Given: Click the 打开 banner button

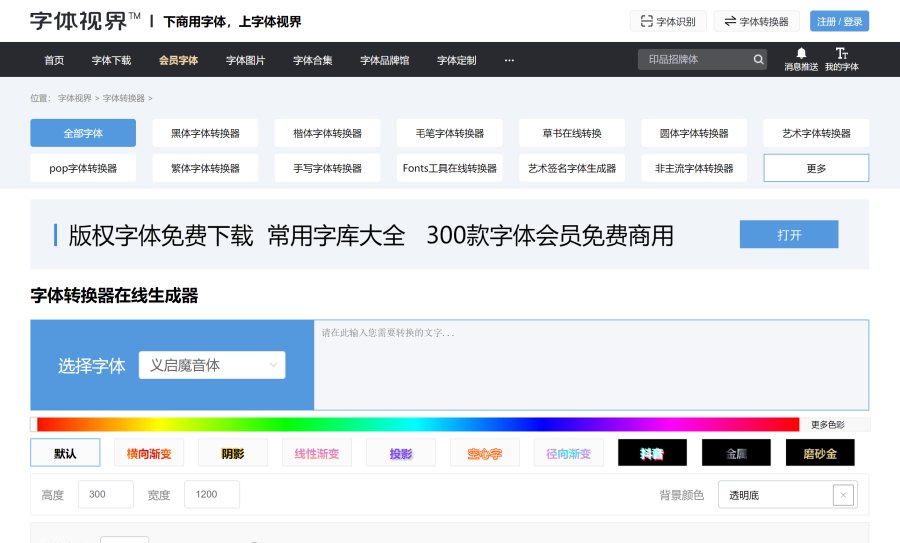Looking at the screenshot, I should pyautogui.click(x=789, y=235).
